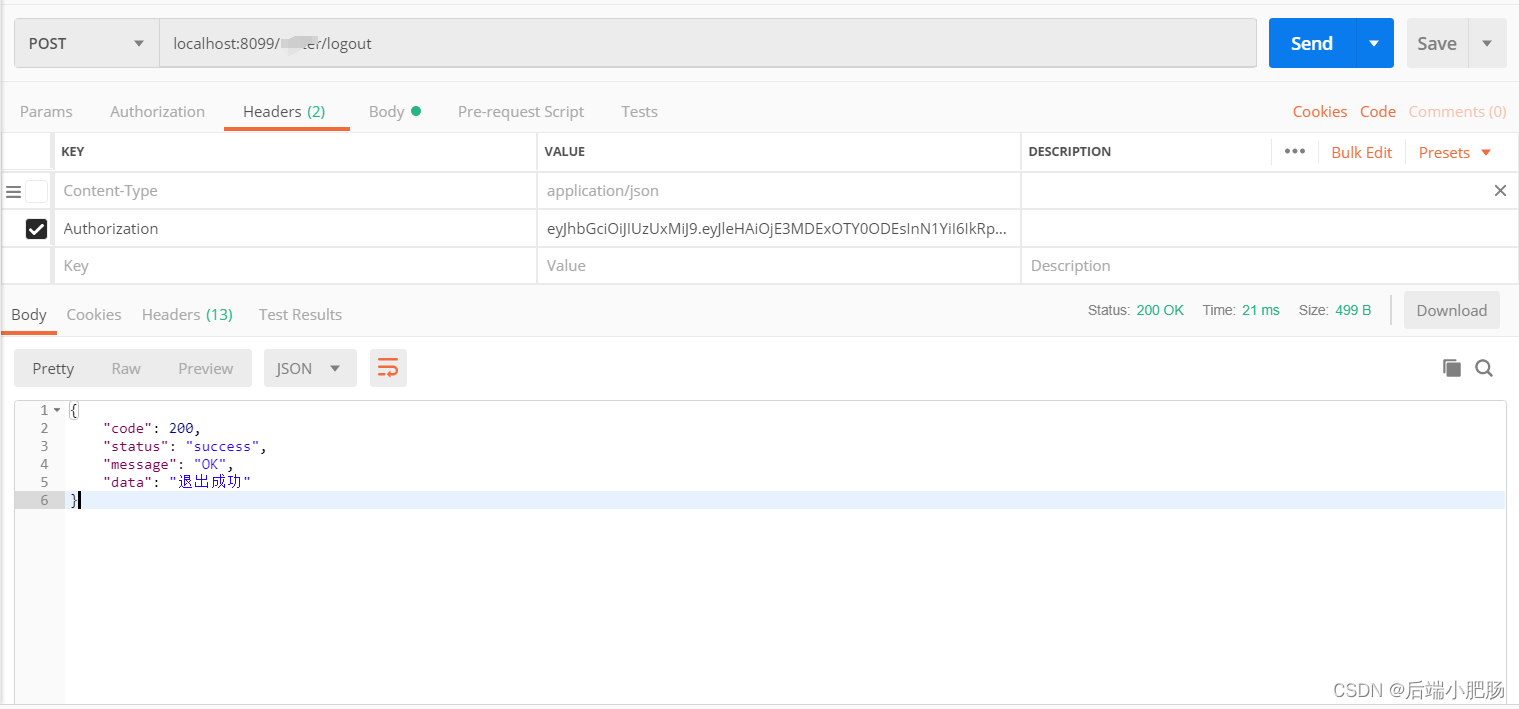1519x709 pixels.
Task: Open the JSON response format dropdown
Action: tap(310, 367)
